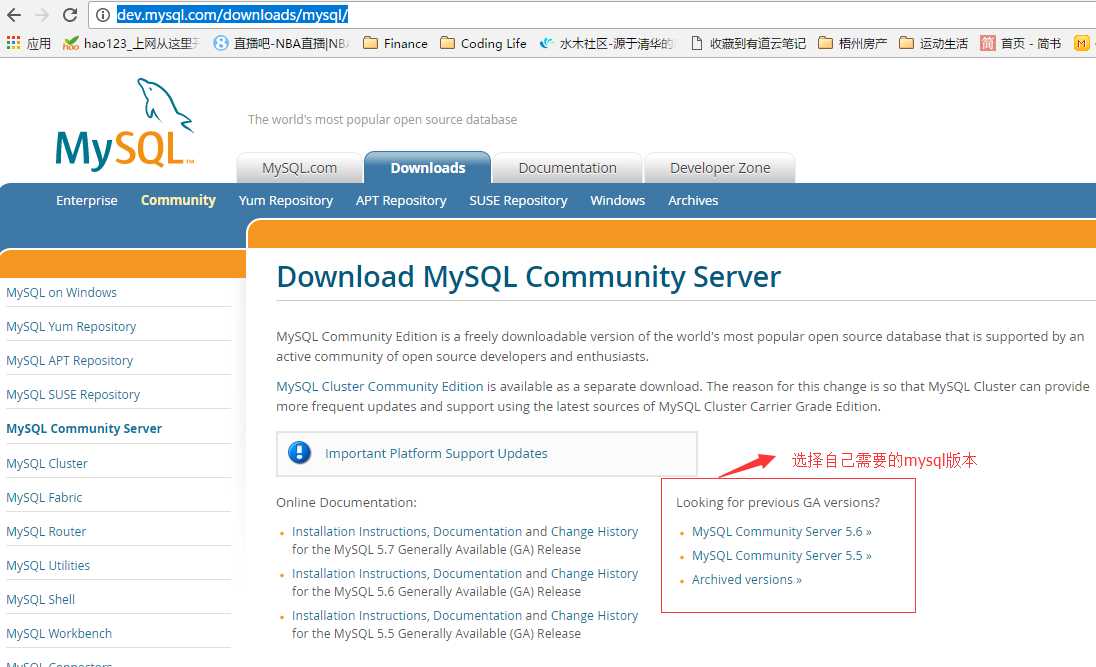
Task: Open the 直播吧-NBA直播 bookmark
Action: (281, 43)
